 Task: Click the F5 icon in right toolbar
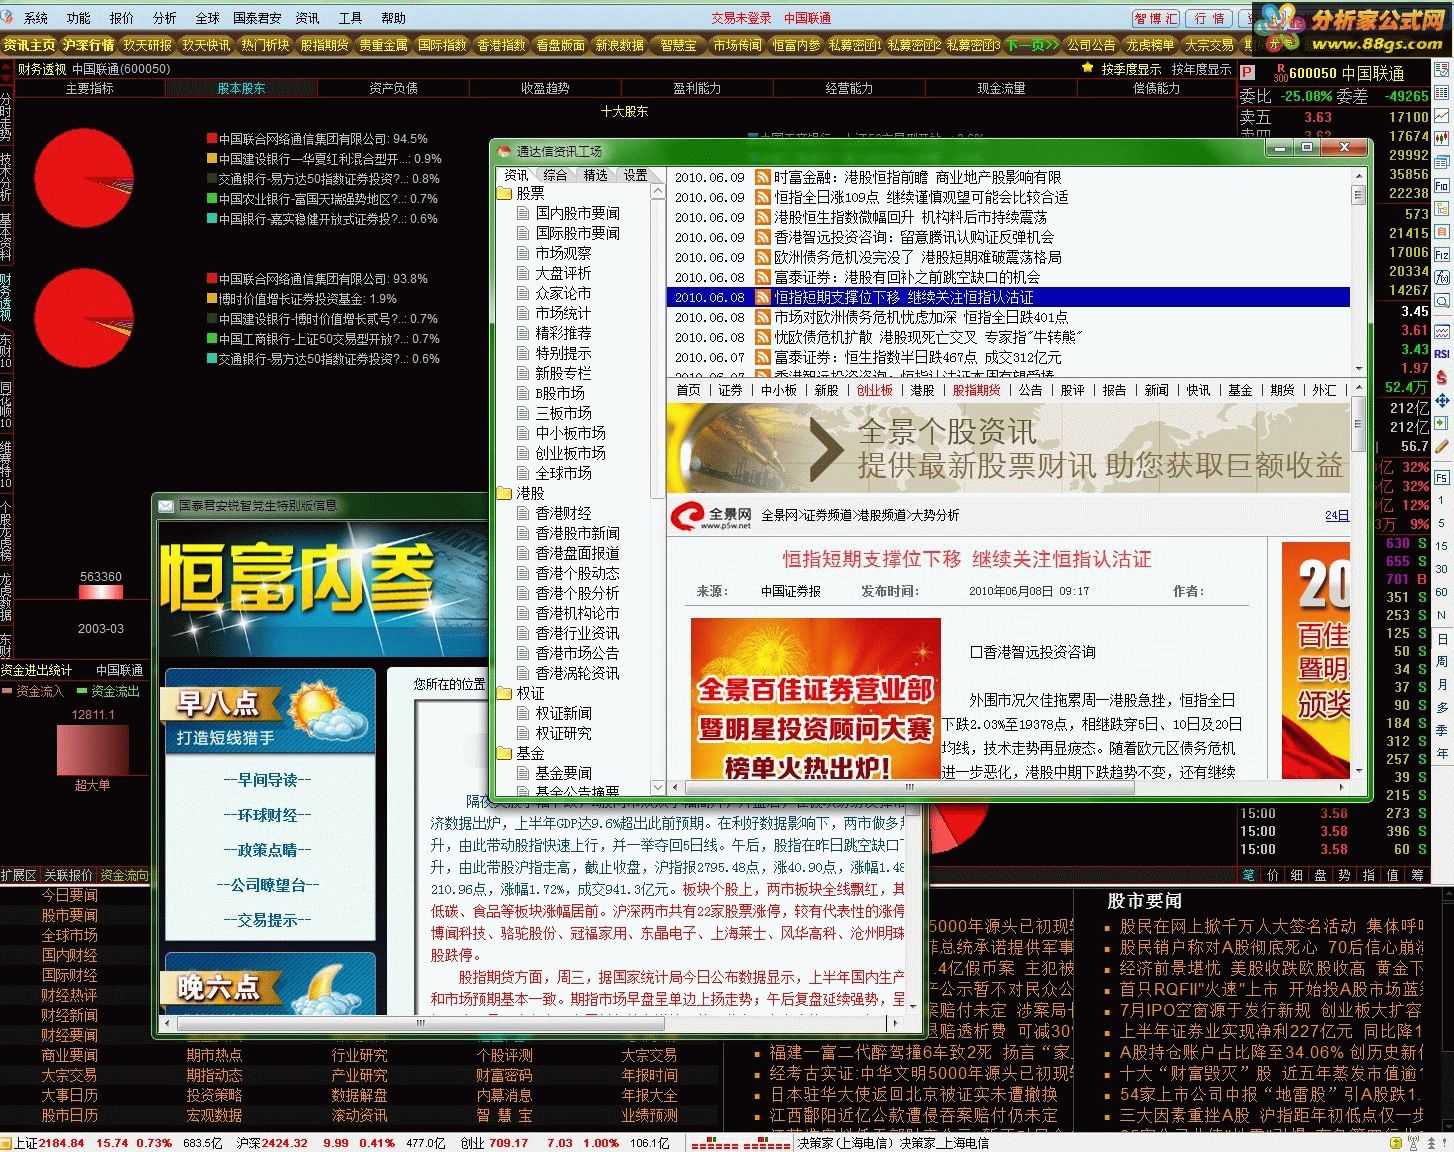(1442, 478)
